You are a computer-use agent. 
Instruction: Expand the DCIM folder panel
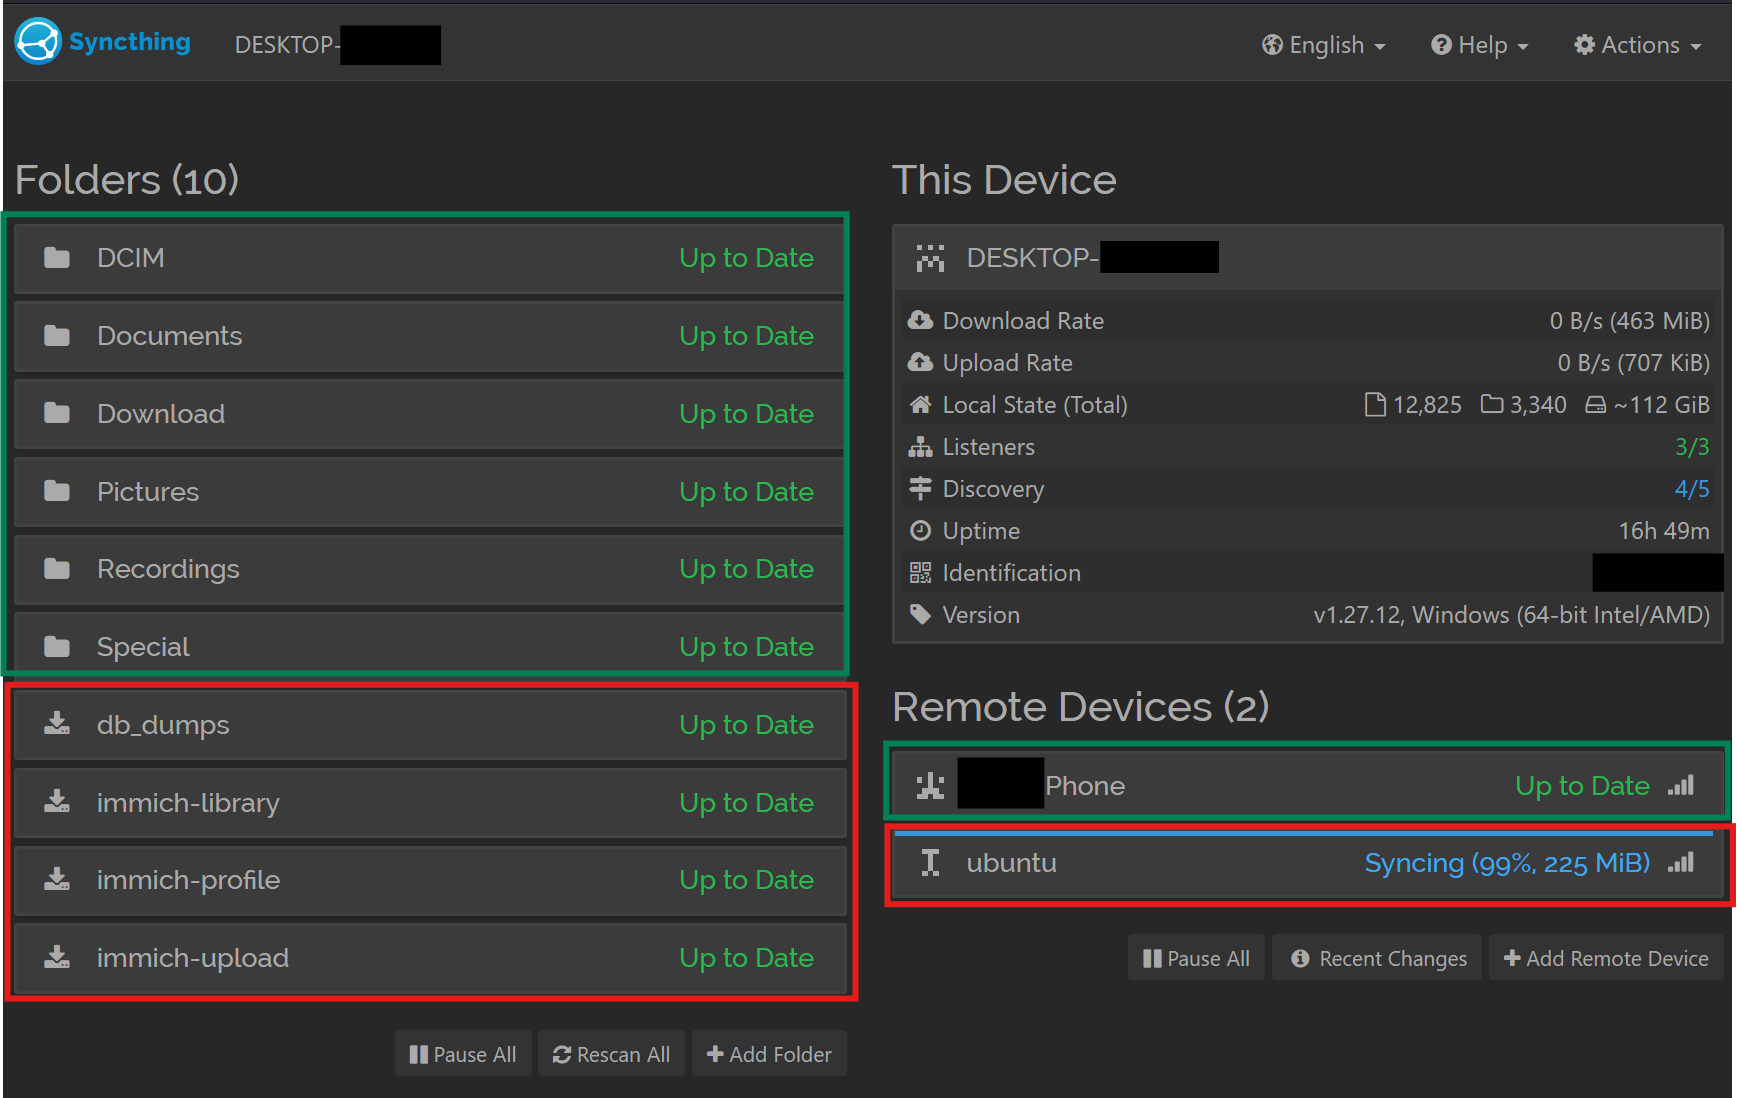(430, 258)
